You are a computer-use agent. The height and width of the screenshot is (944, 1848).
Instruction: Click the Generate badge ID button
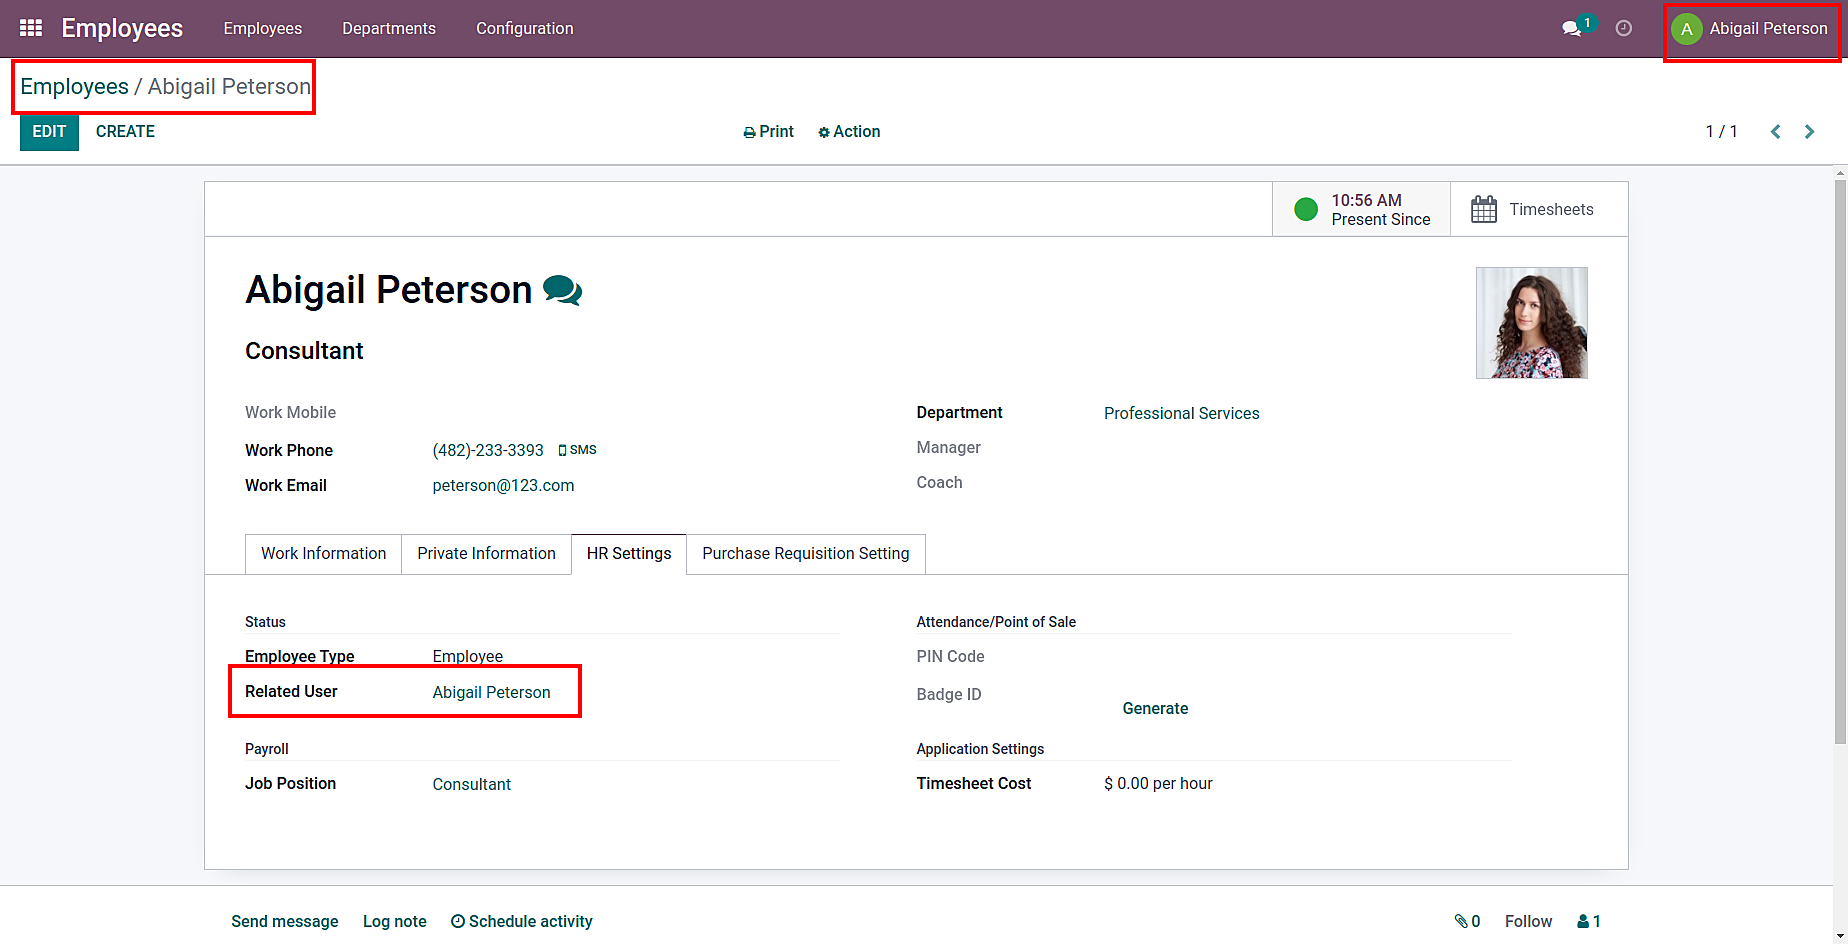[x=1155, y=709]
